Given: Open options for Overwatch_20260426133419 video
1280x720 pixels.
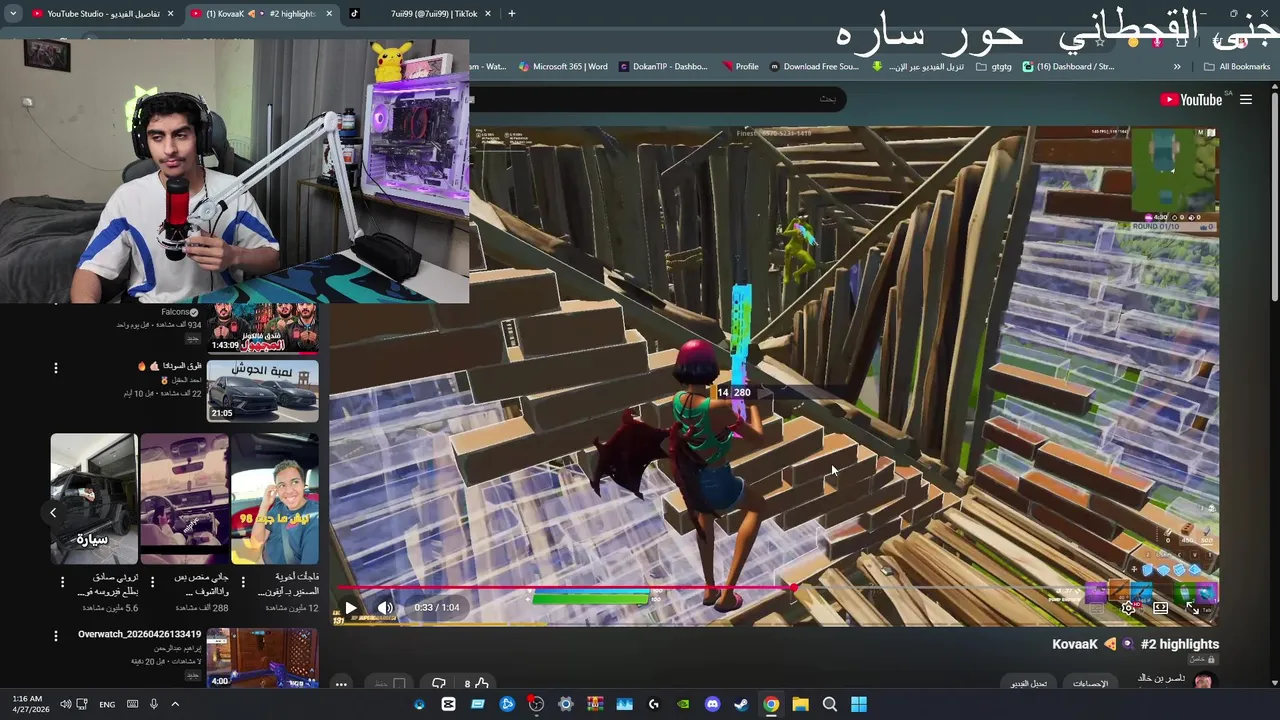Looking at the screenshot, I should (x=56, y=634).
